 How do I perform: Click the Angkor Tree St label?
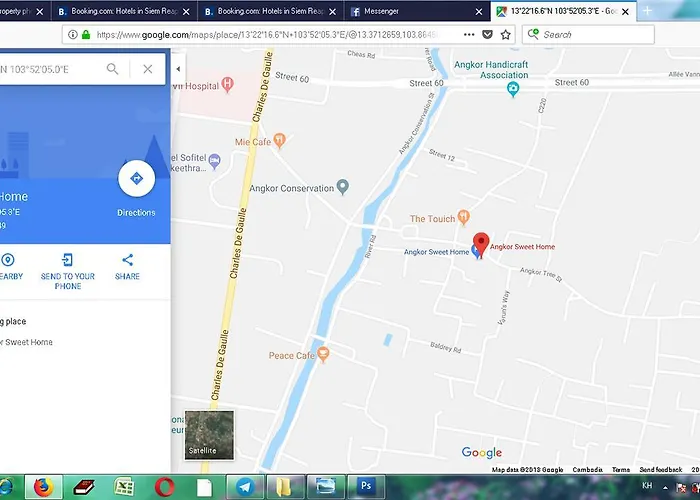click(541, 275)
